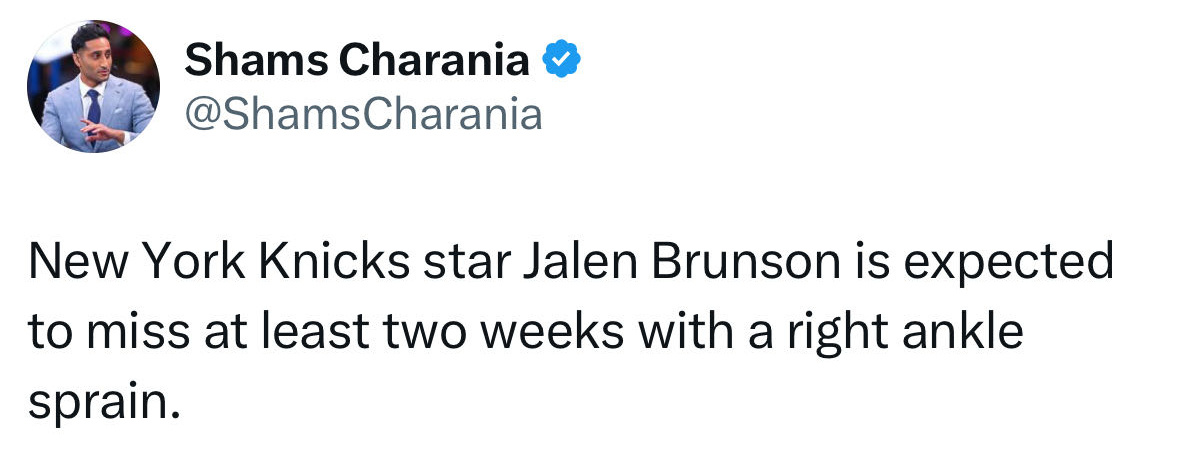This screenshot has height=462, width=1179.
Task: Select the word "ankle" in the tweet
Action: (962, 332)
